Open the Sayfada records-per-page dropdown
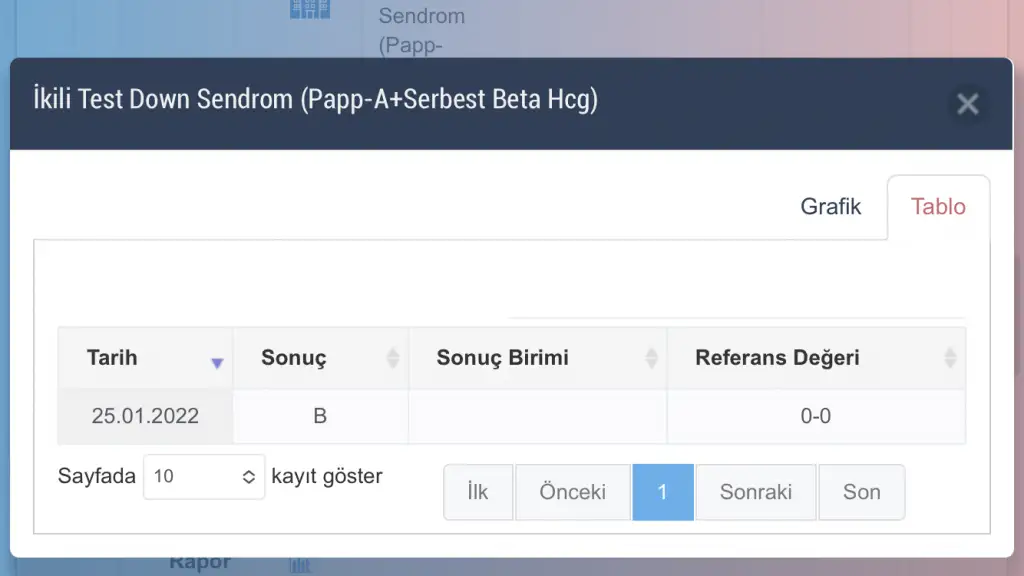The width and height of the screenshot is (1024, 576). (204, 477)
